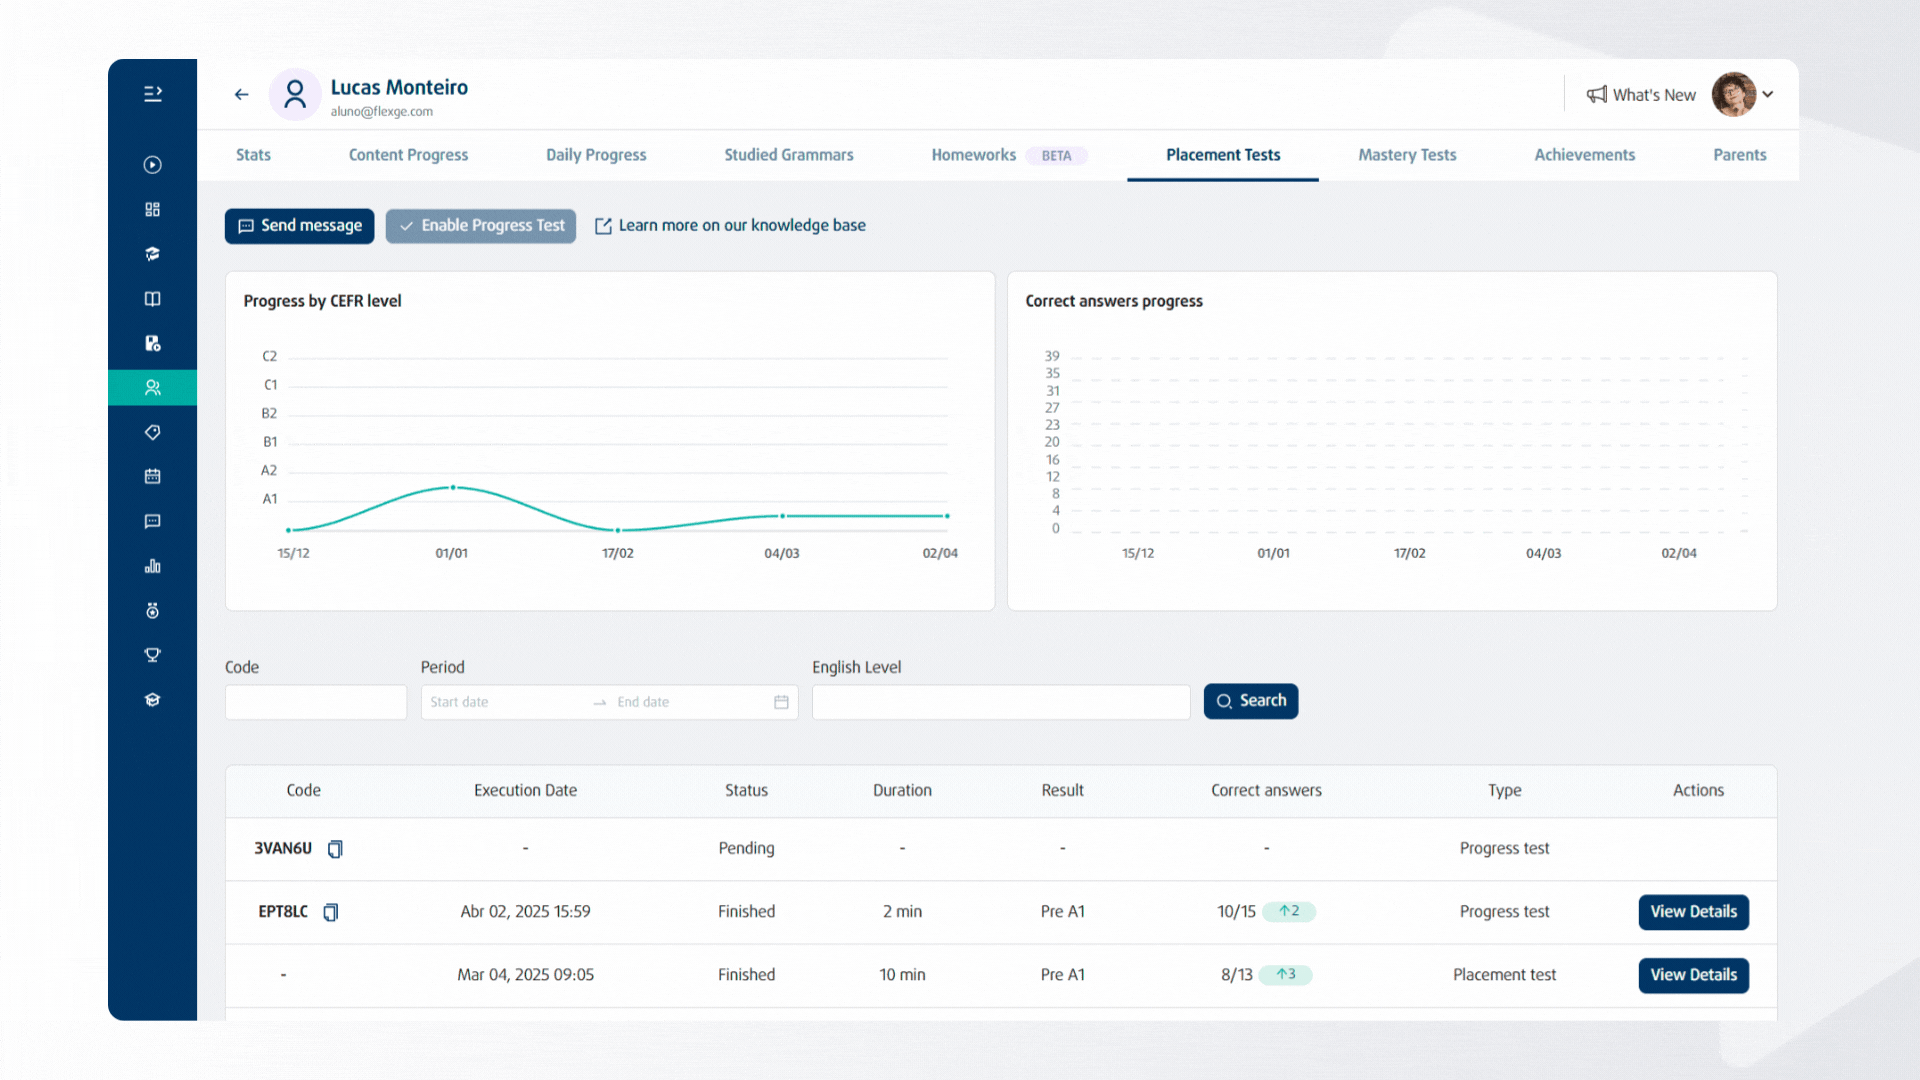Expand the user account dropdown chevron

click(x=1768, y=95)
